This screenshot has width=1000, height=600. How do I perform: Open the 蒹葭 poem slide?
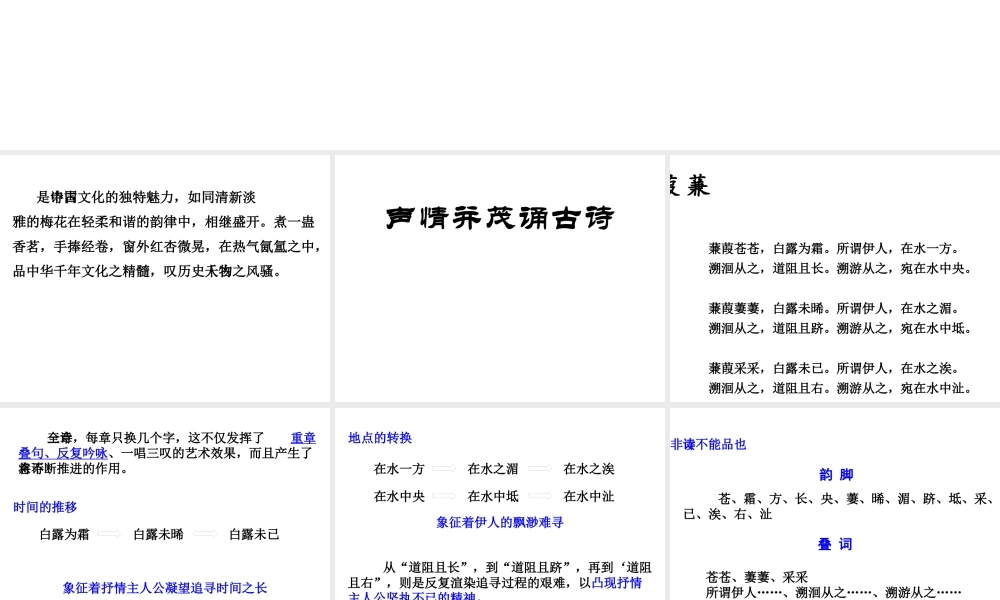click(x=835, y=278)
